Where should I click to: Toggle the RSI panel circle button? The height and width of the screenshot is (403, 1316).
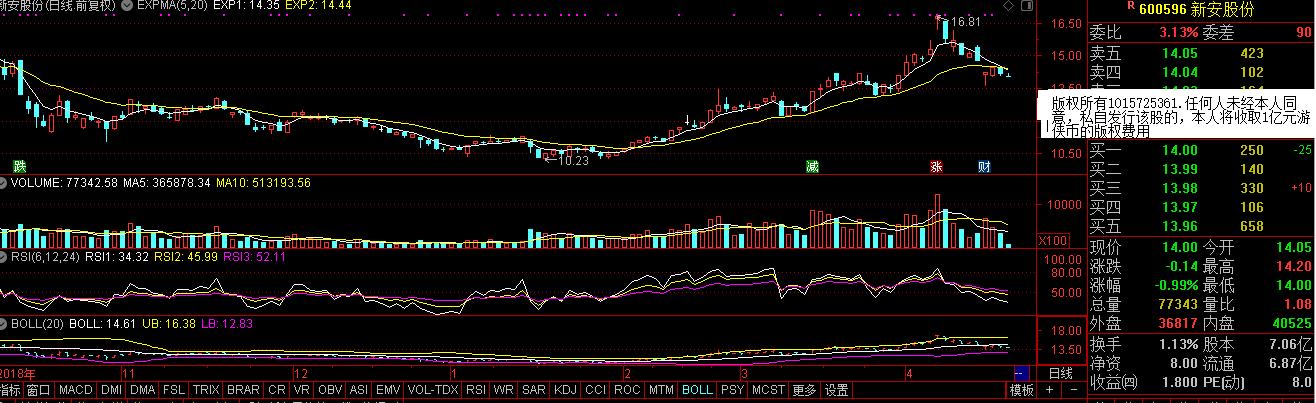pos(4,256)
